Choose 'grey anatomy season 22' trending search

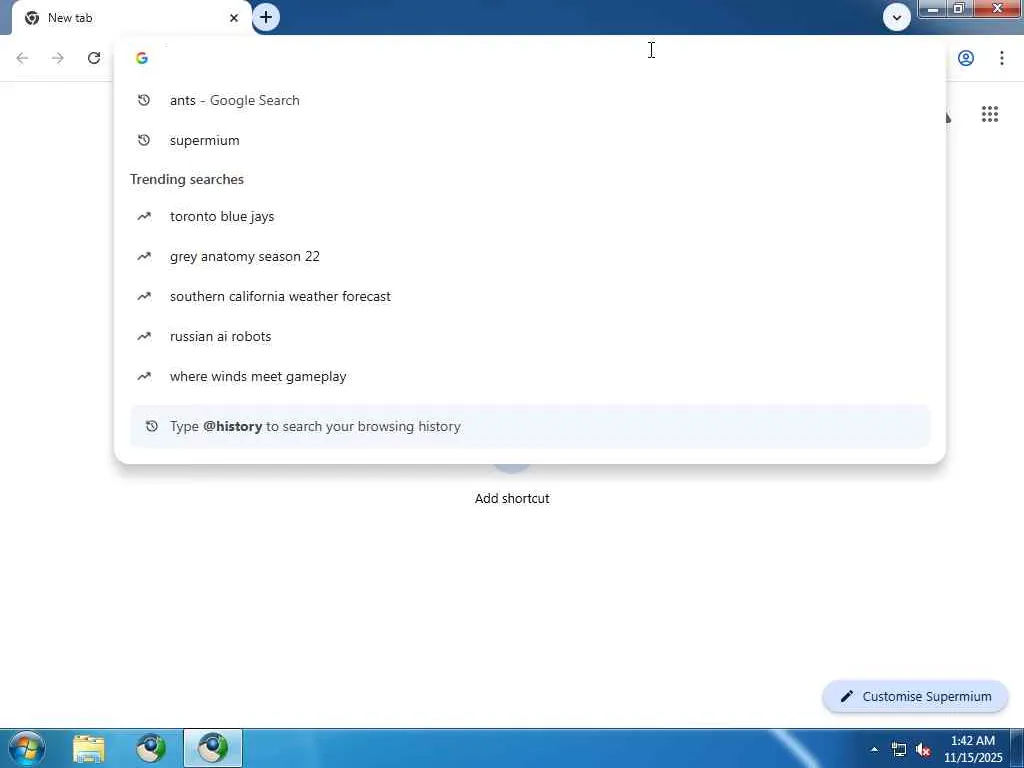tap(530, 257)
